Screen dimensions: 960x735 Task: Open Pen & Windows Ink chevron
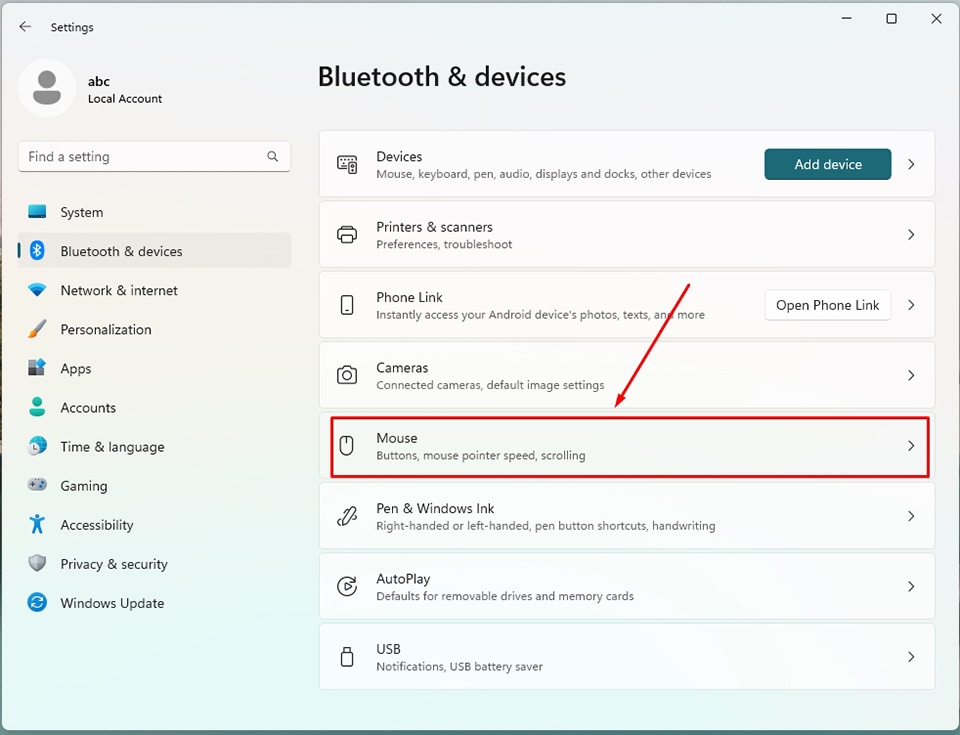[x=911, y=516]
